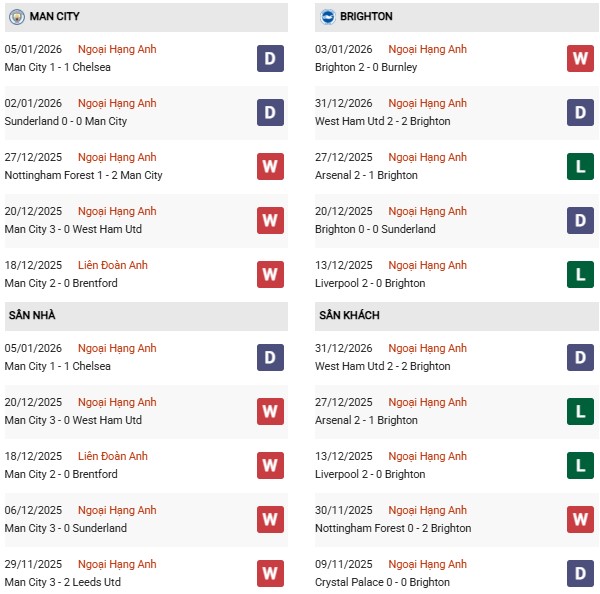
Task: Click the W badge for Nottingham Forest 1-2 Man City
Action: pyautogui.click(x=270, y=166)
